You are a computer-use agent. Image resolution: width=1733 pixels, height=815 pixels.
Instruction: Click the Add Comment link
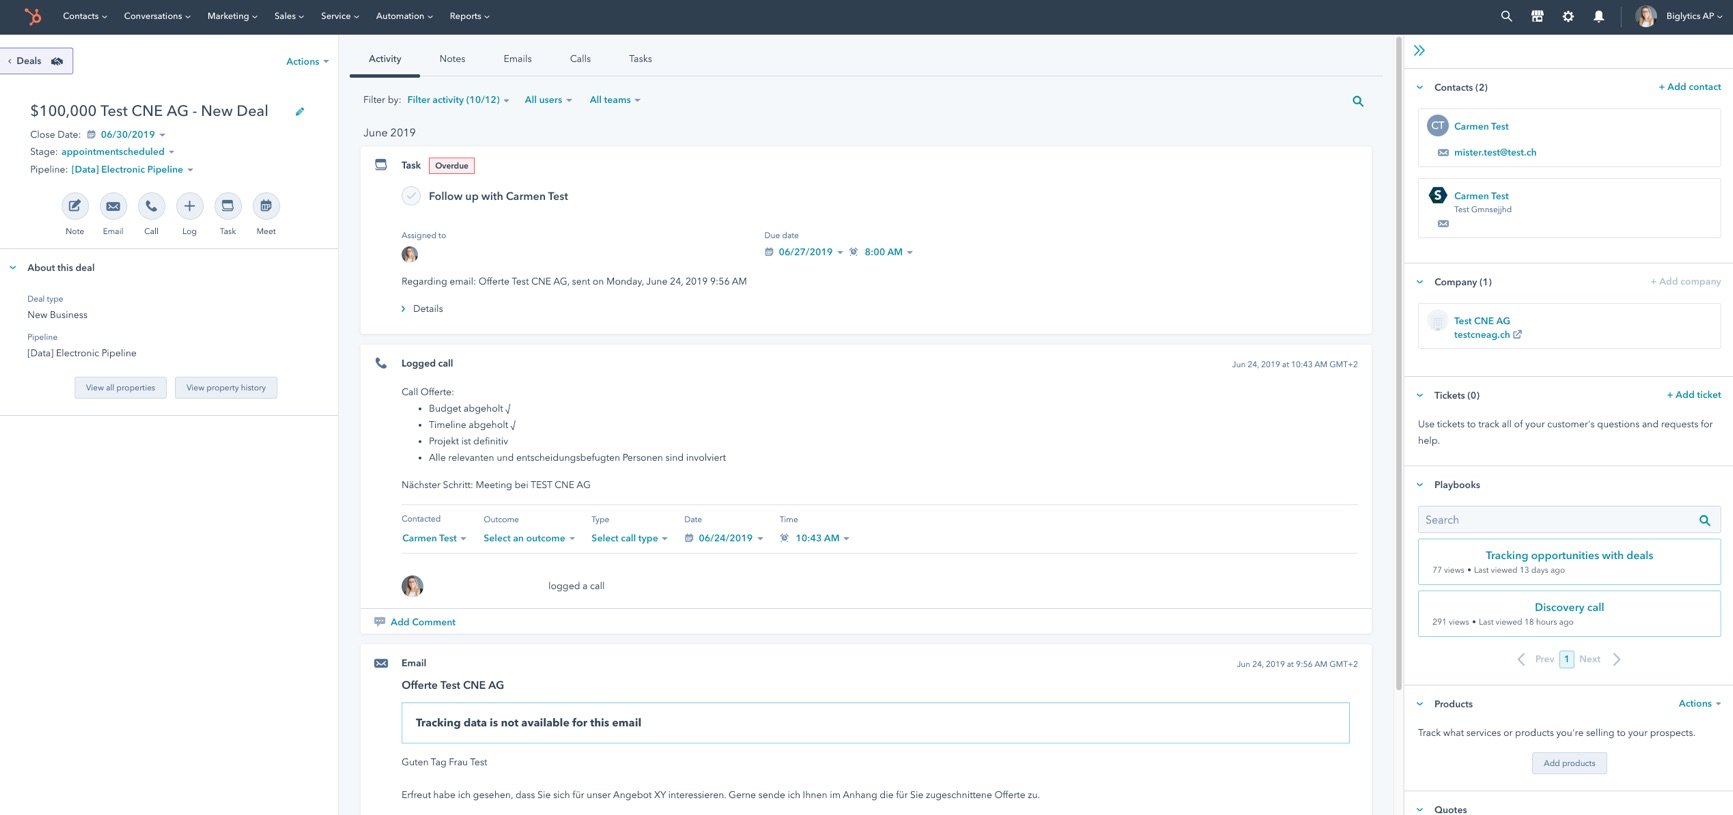point(423,622)
